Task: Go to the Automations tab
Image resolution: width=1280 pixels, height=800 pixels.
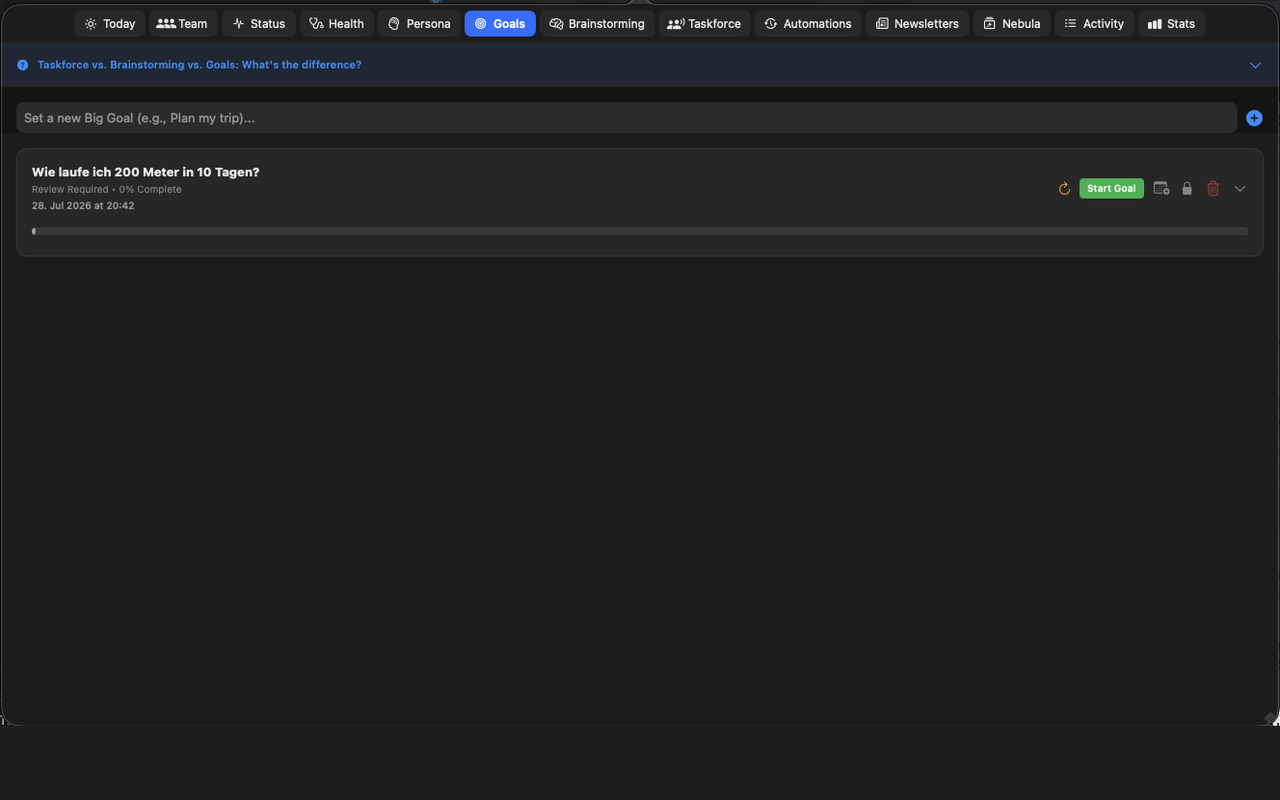Action: 808,24
